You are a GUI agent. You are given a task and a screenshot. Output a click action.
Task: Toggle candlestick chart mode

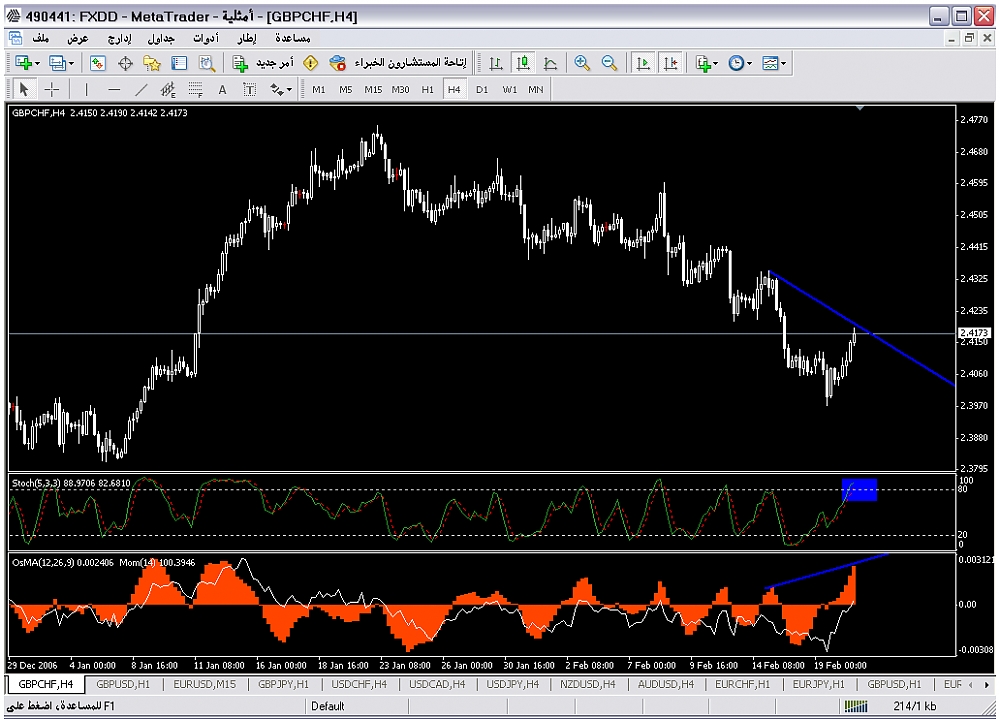click(x=522, y=63)
